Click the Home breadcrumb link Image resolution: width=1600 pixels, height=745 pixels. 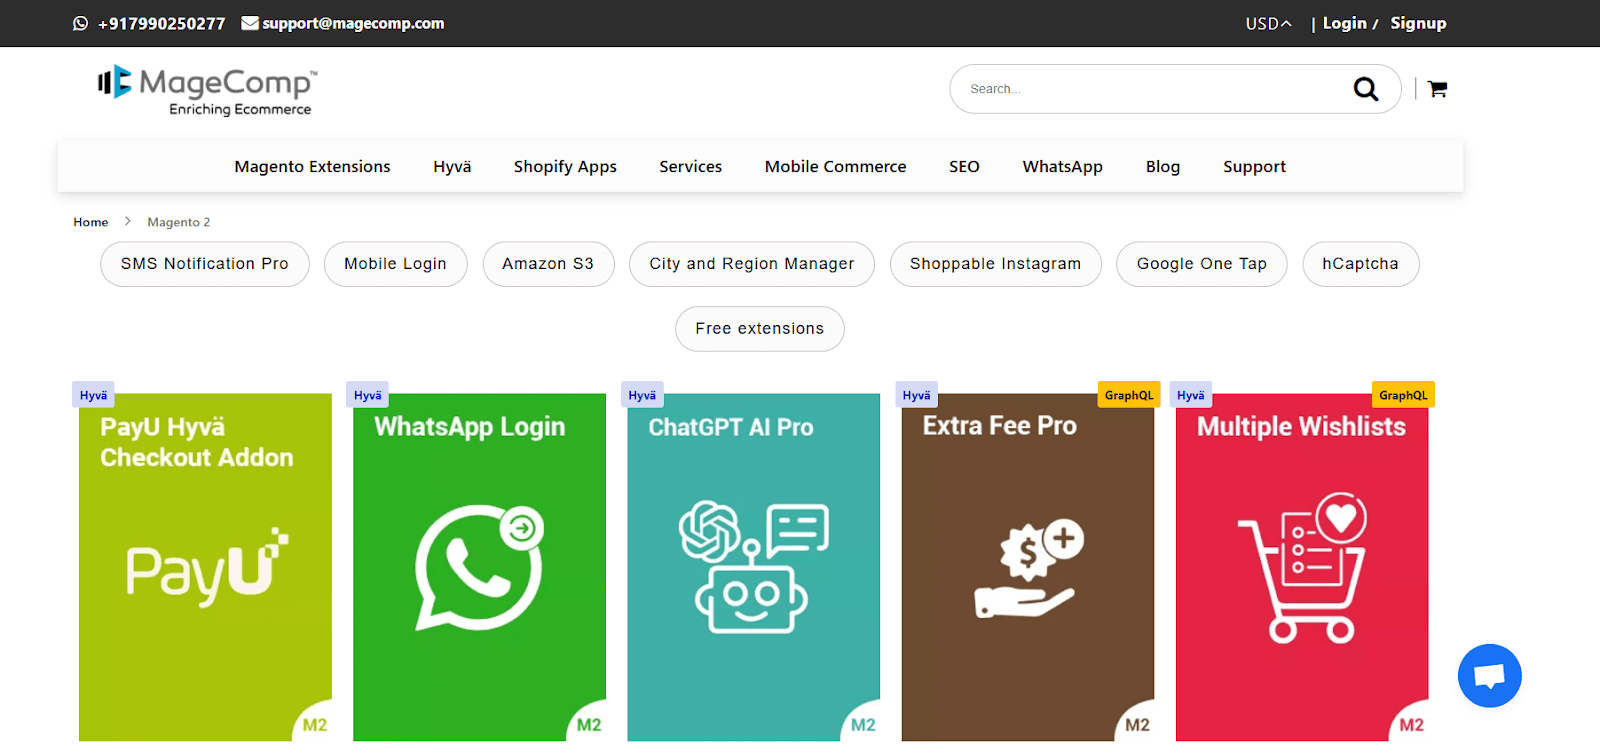pyautogui.click(x=90, y=222)
